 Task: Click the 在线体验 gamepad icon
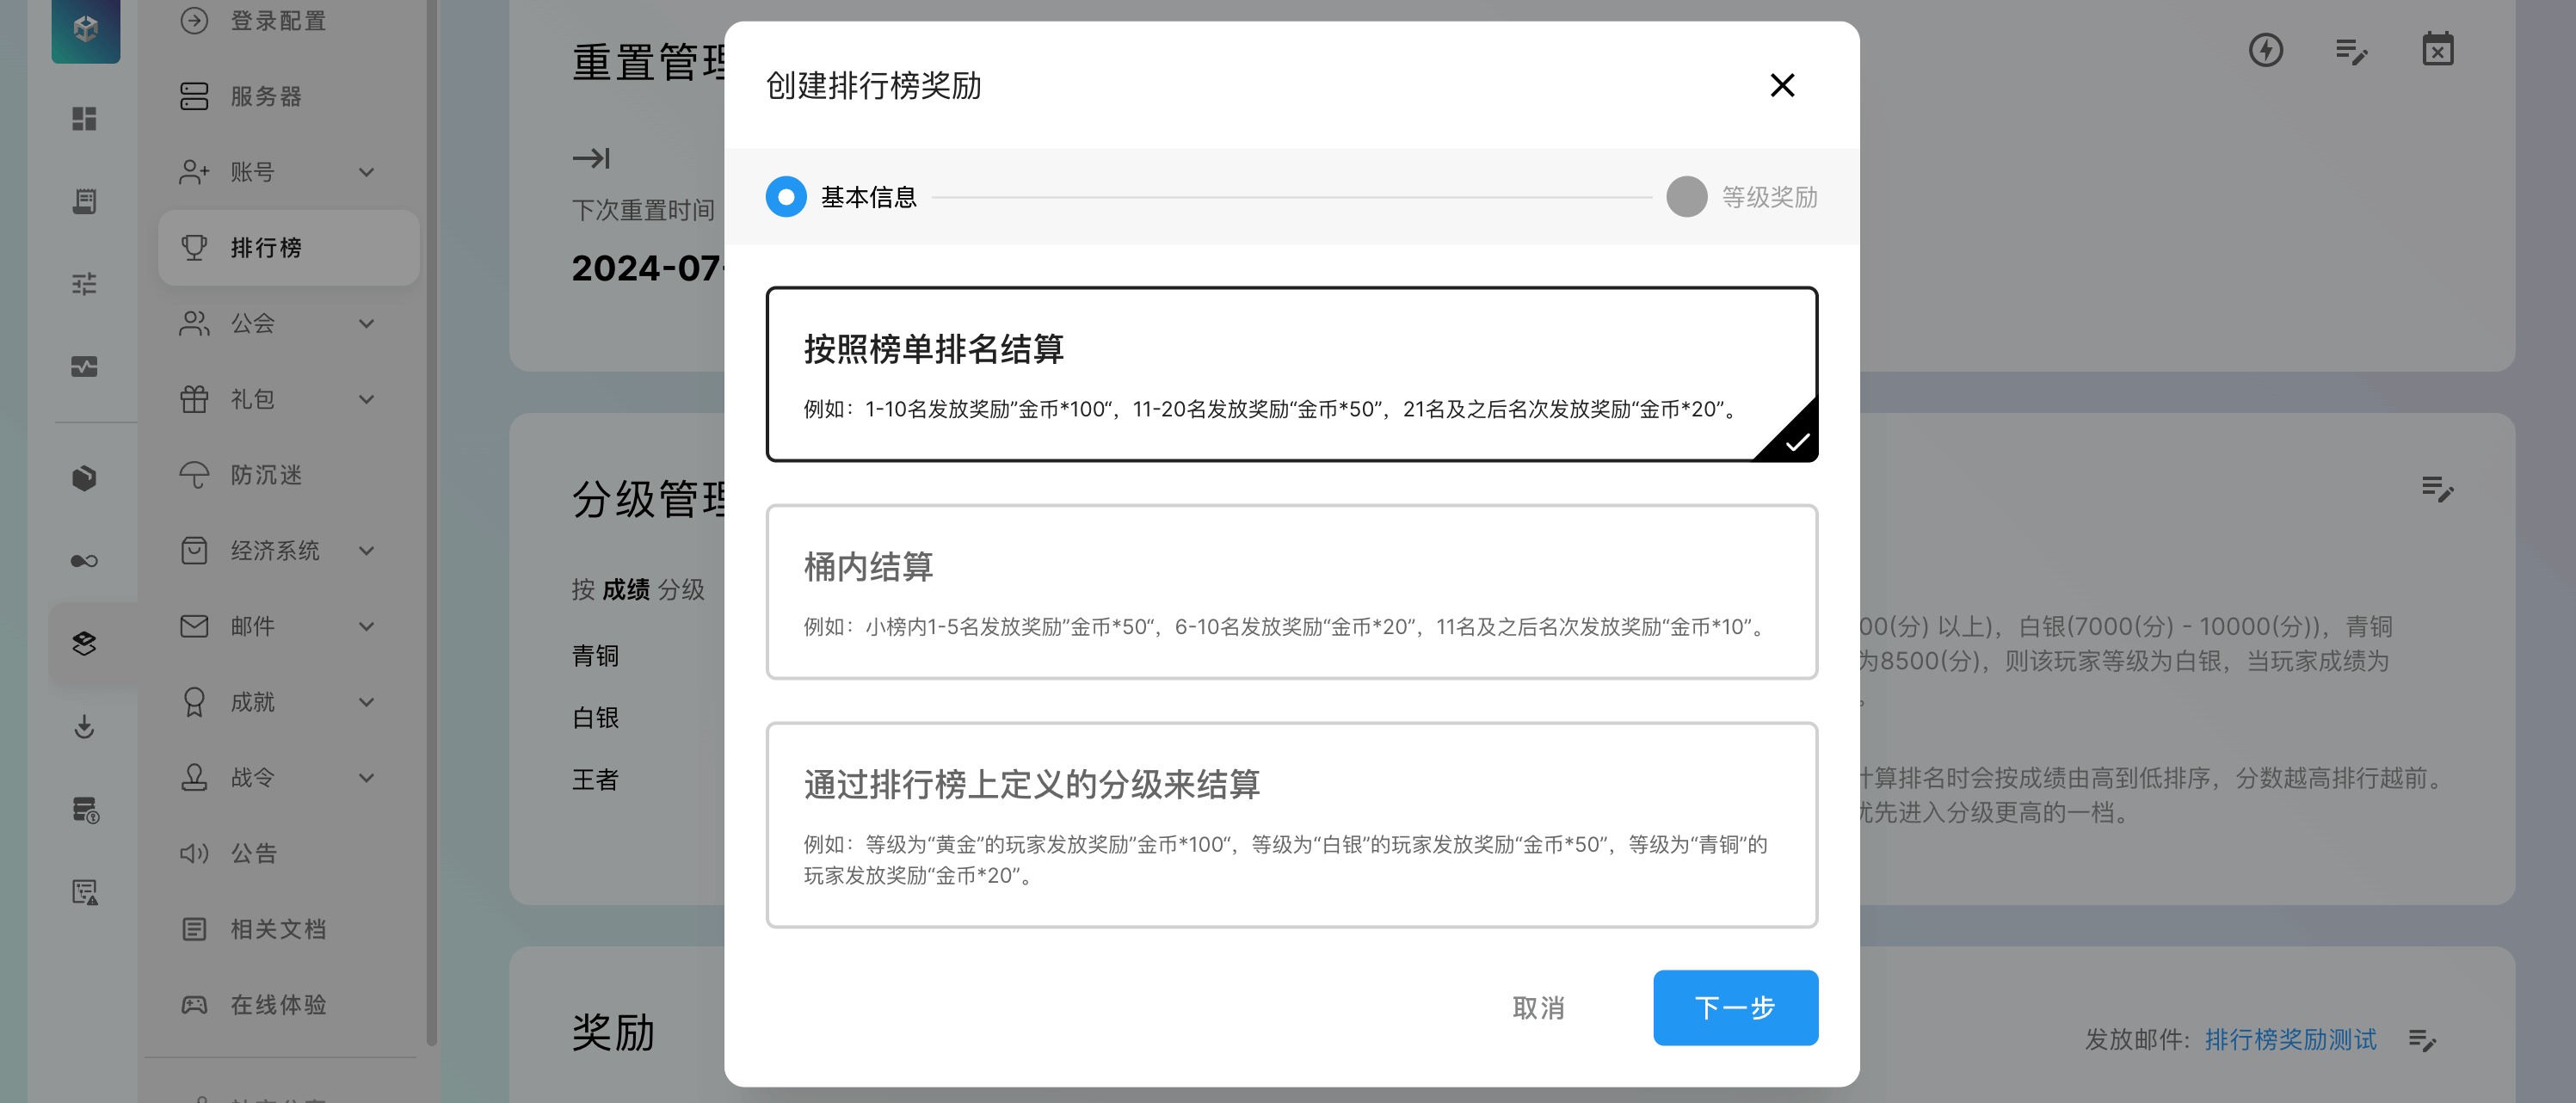tap(194, 1004)
